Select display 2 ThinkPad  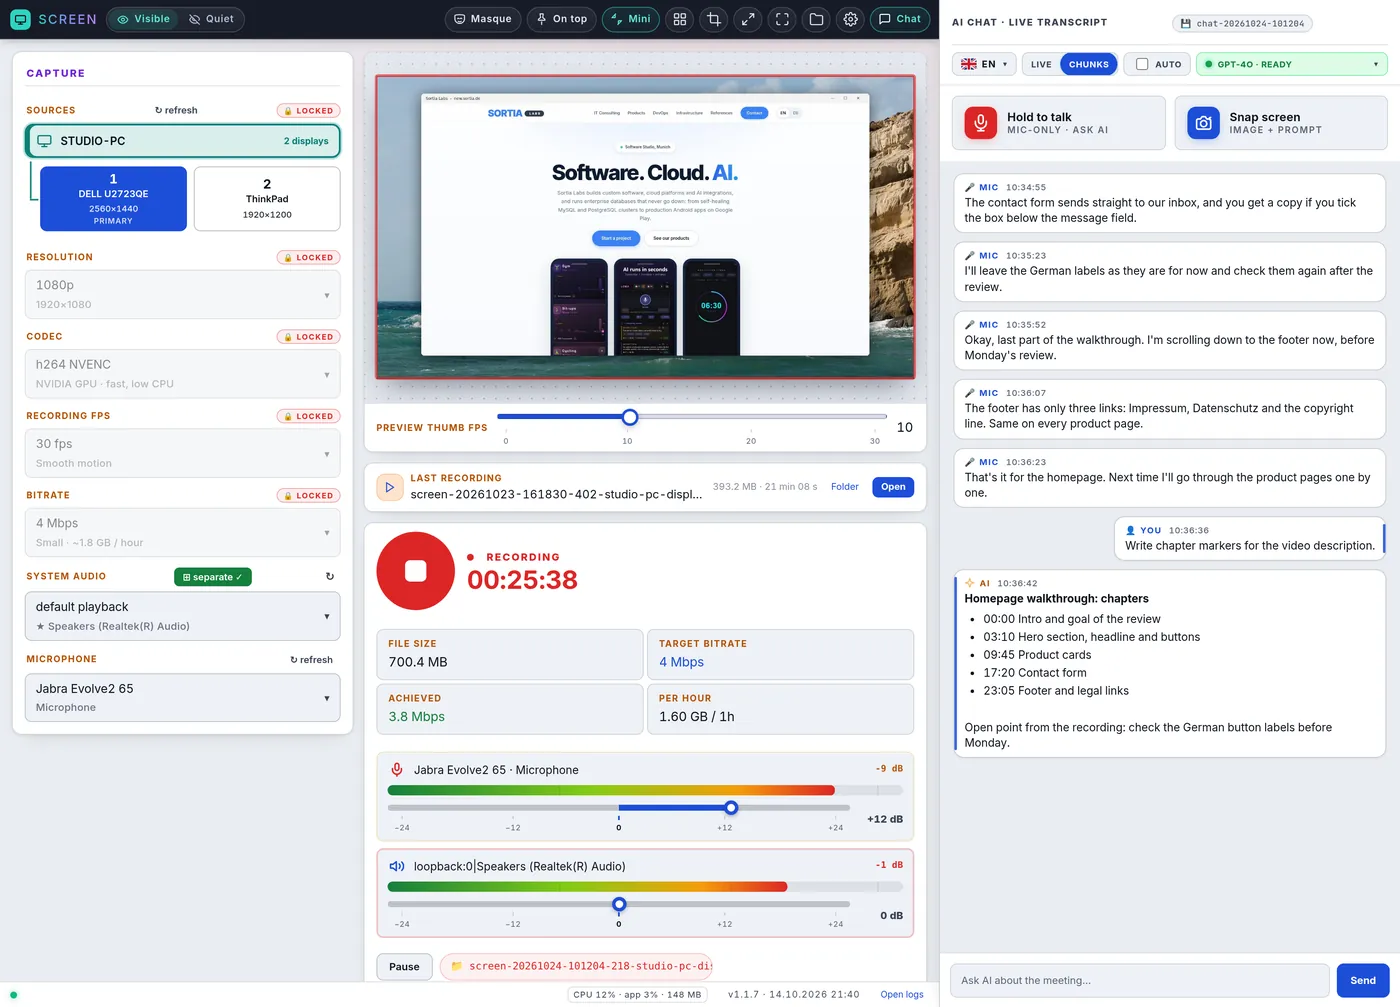click(x=267, y=199)
